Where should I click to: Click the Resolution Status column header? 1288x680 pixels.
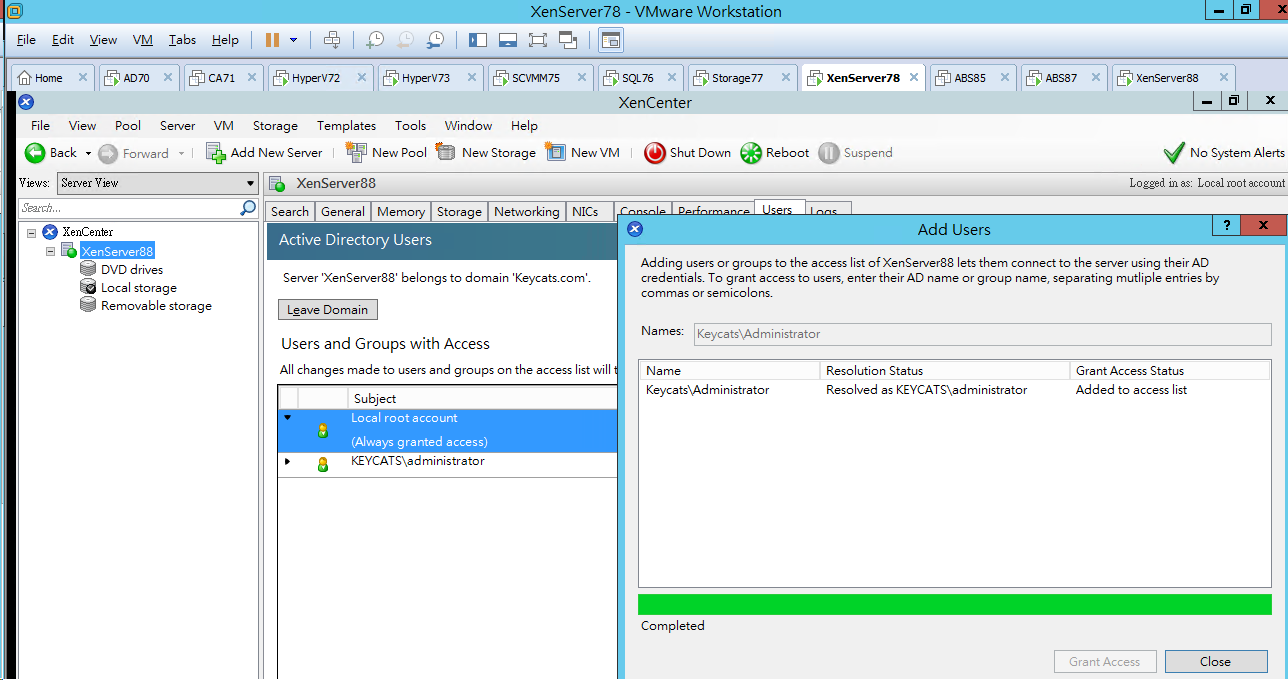coord(944,371)
